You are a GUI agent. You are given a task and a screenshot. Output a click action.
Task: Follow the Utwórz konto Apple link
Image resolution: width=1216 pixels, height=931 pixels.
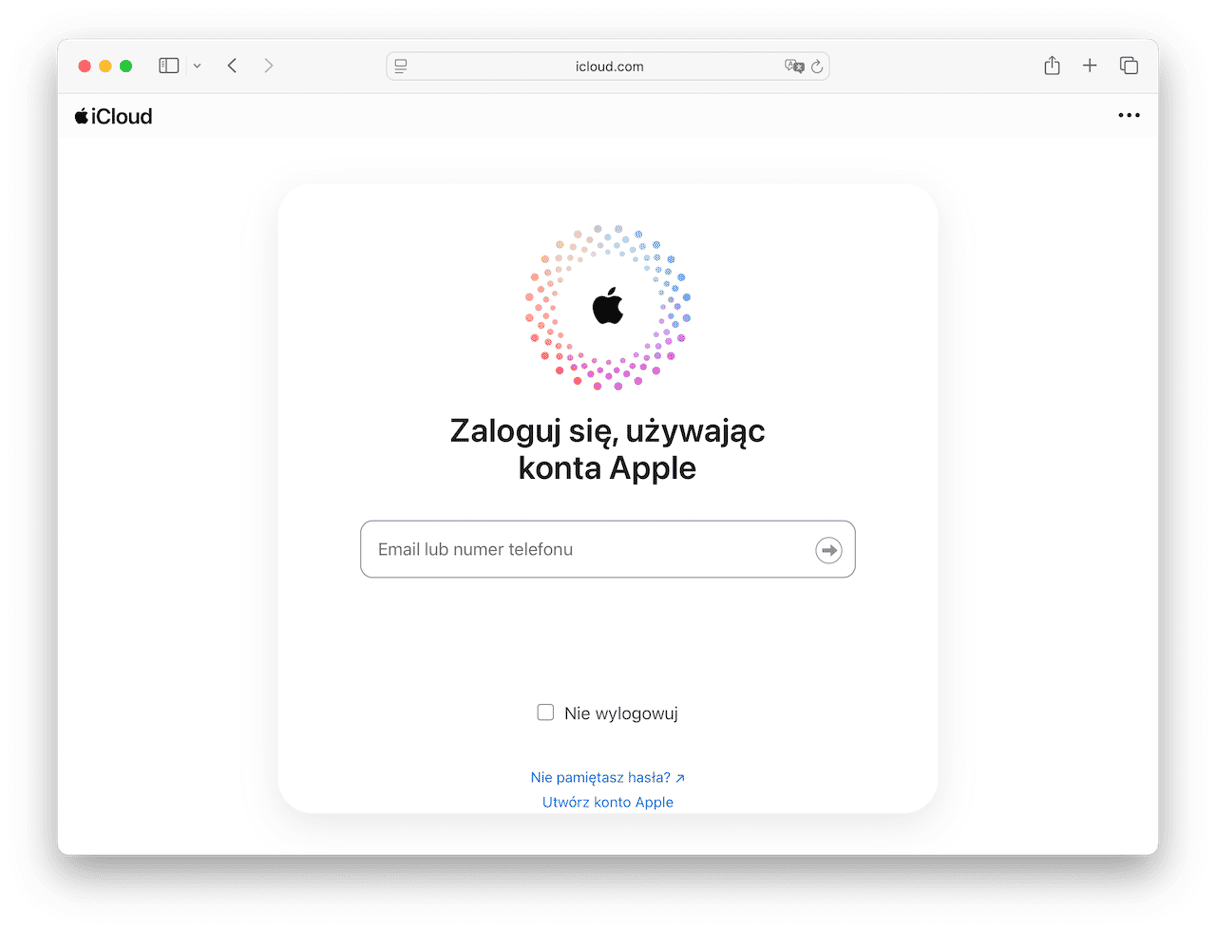point(608,802)
